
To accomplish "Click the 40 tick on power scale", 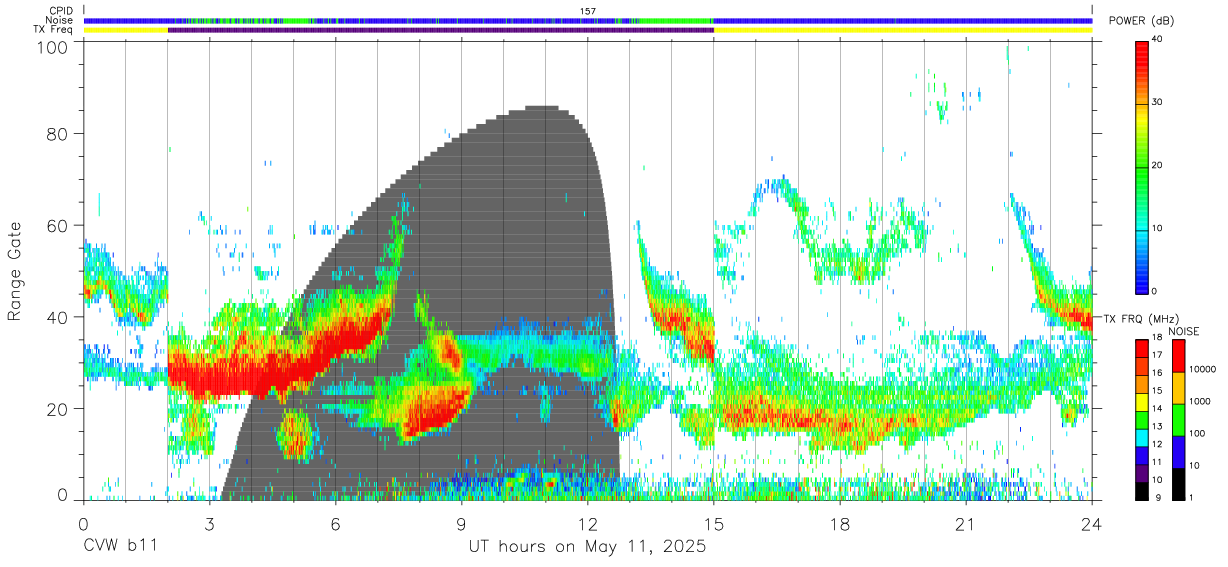I will pyautogui.click(x=1157, y=40).
